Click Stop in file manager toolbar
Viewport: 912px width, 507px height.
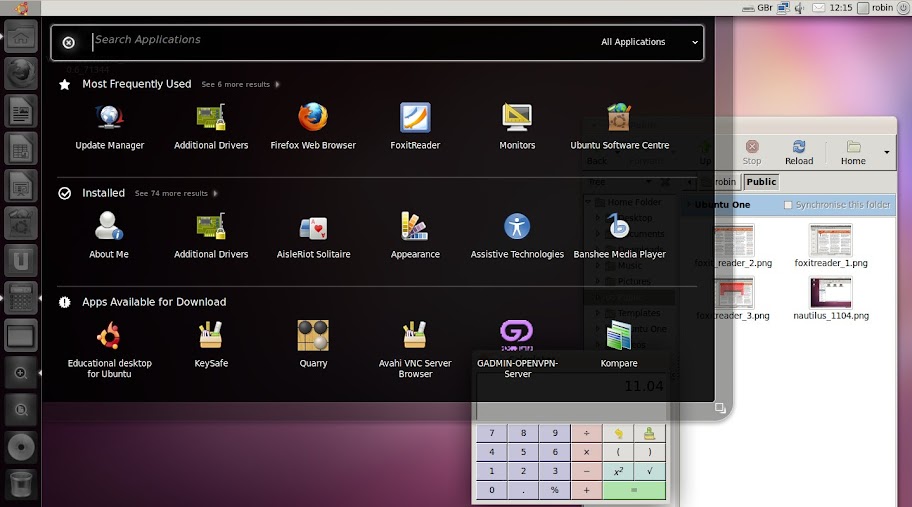[751, 152]
